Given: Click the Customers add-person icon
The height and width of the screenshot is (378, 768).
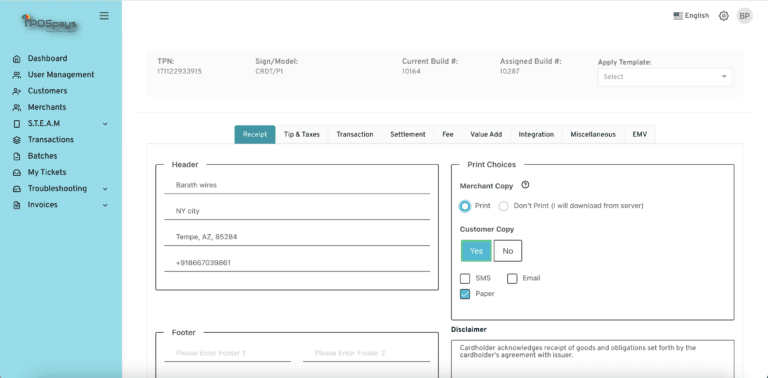Looking at the screenshot, I should pyautogui.click(x=17, y=91).
